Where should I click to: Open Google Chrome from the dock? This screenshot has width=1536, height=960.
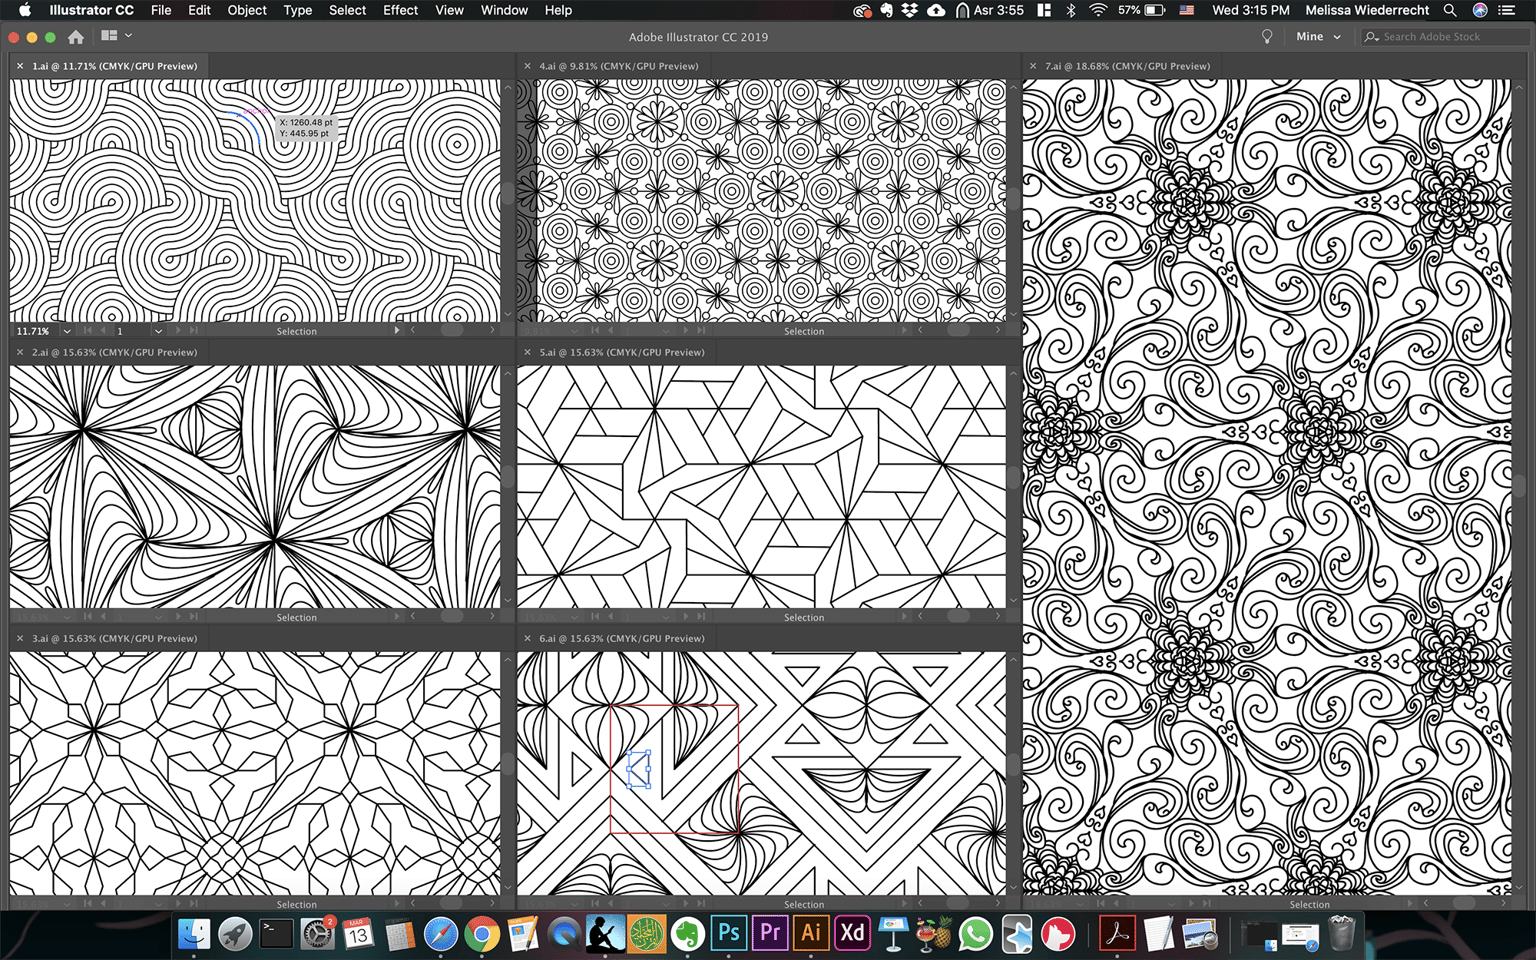point(481,934)
